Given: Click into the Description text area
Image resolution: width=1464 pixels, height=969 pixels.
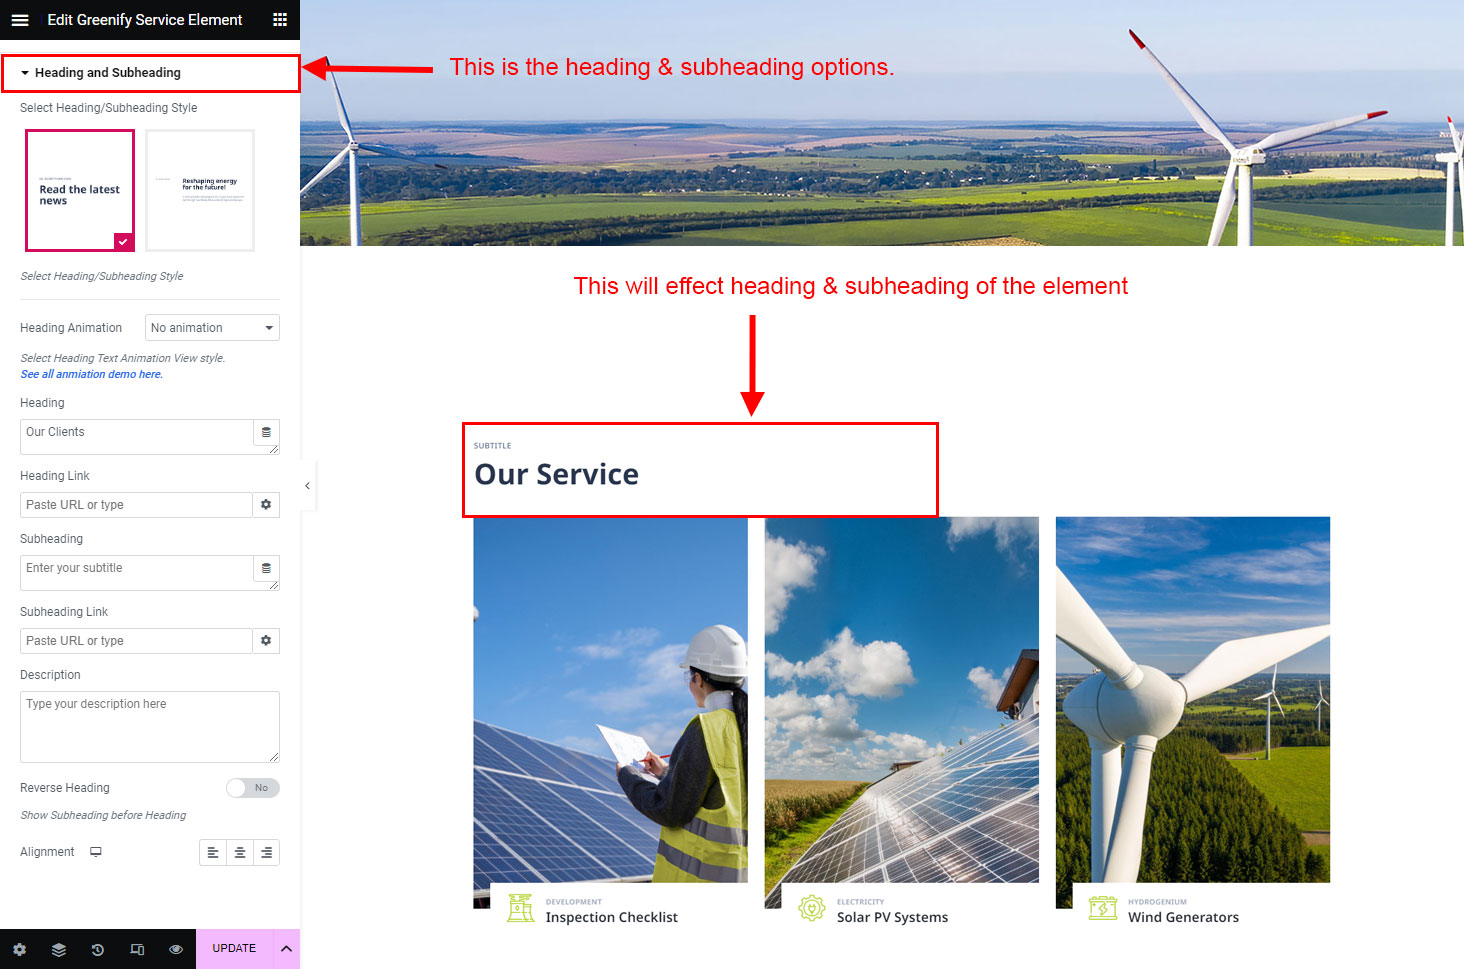Looking at the screenshot, I should pos(149,727).
